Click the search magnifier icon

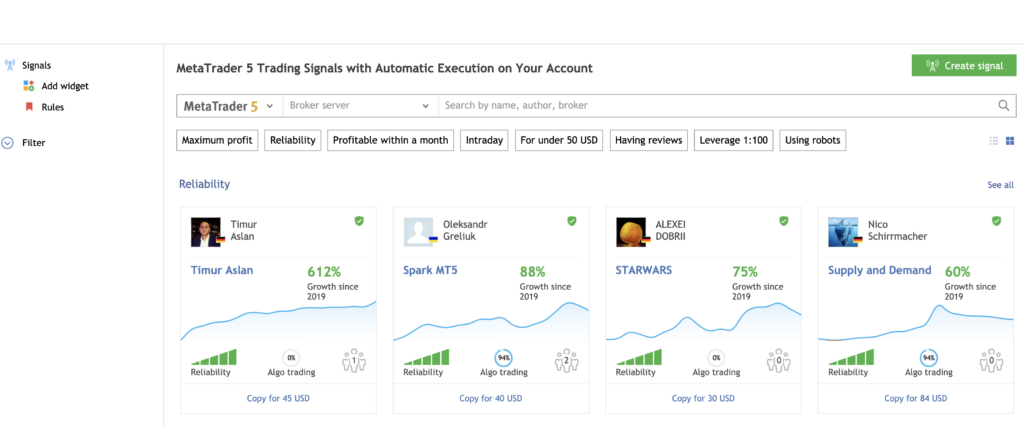click(x=1004, y=105)
